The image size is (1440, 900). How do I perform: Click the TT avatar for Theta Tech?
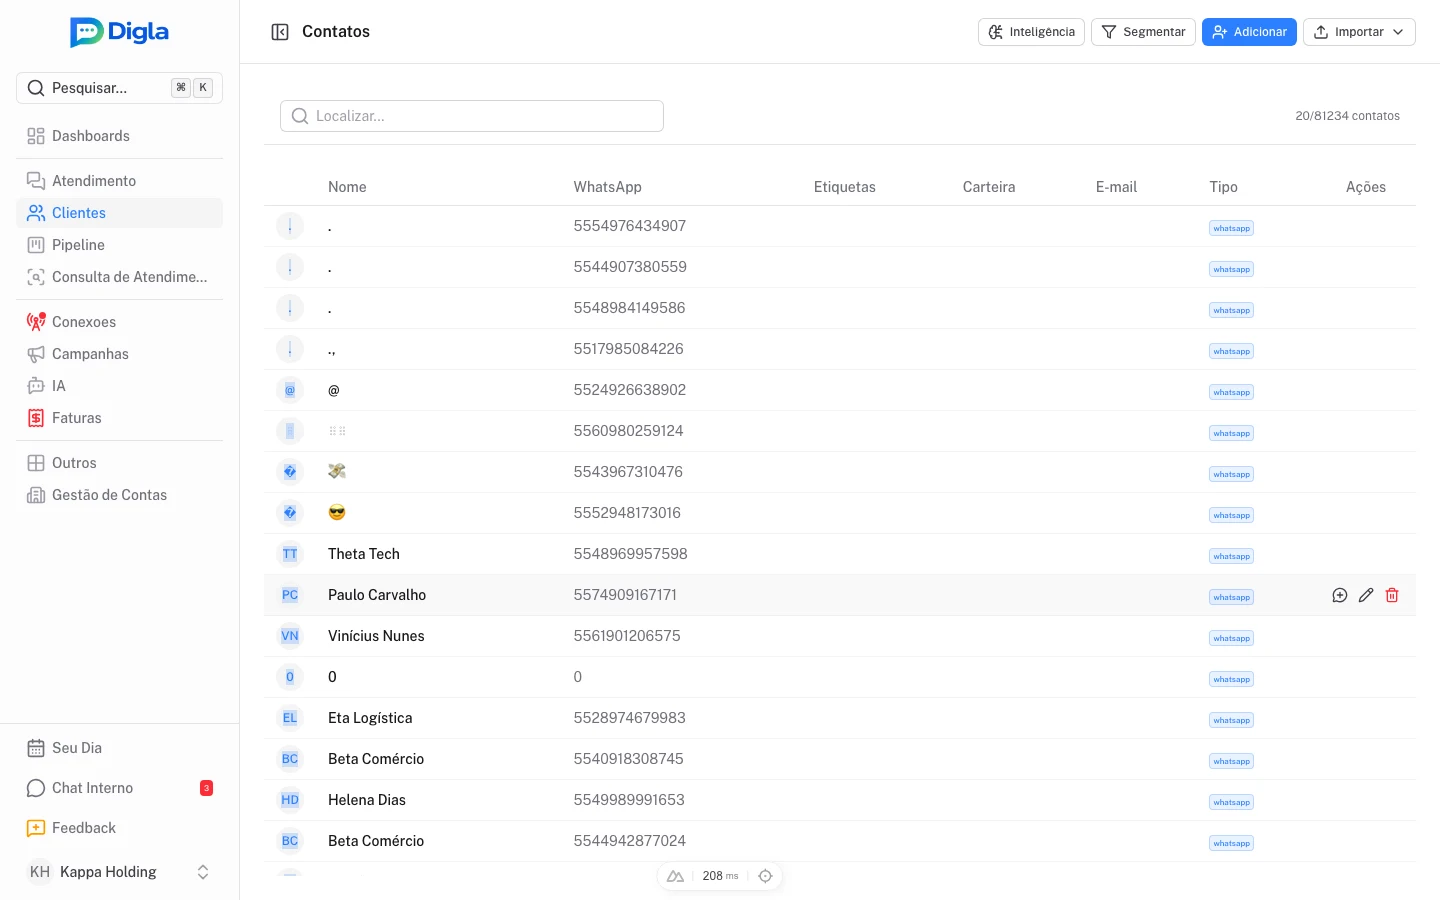coord(290,554)
